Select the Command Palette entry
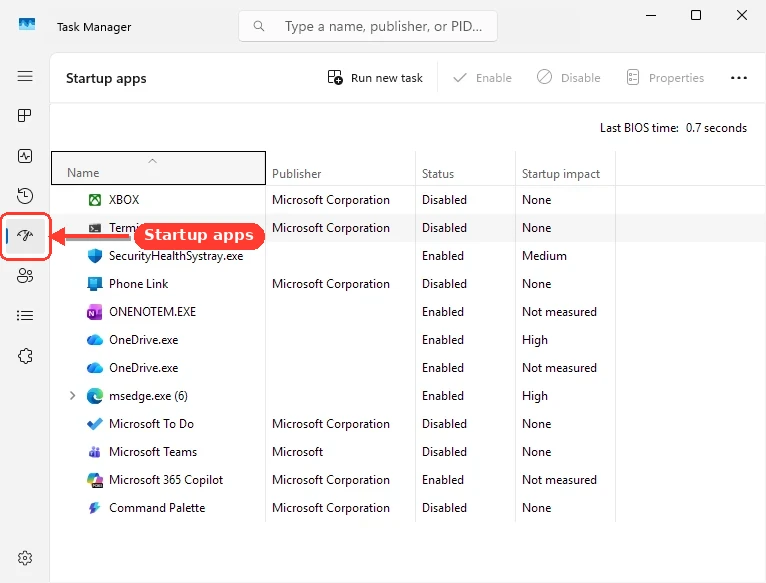This screenshot has width=766, height=583. click(x=157, y=508)
